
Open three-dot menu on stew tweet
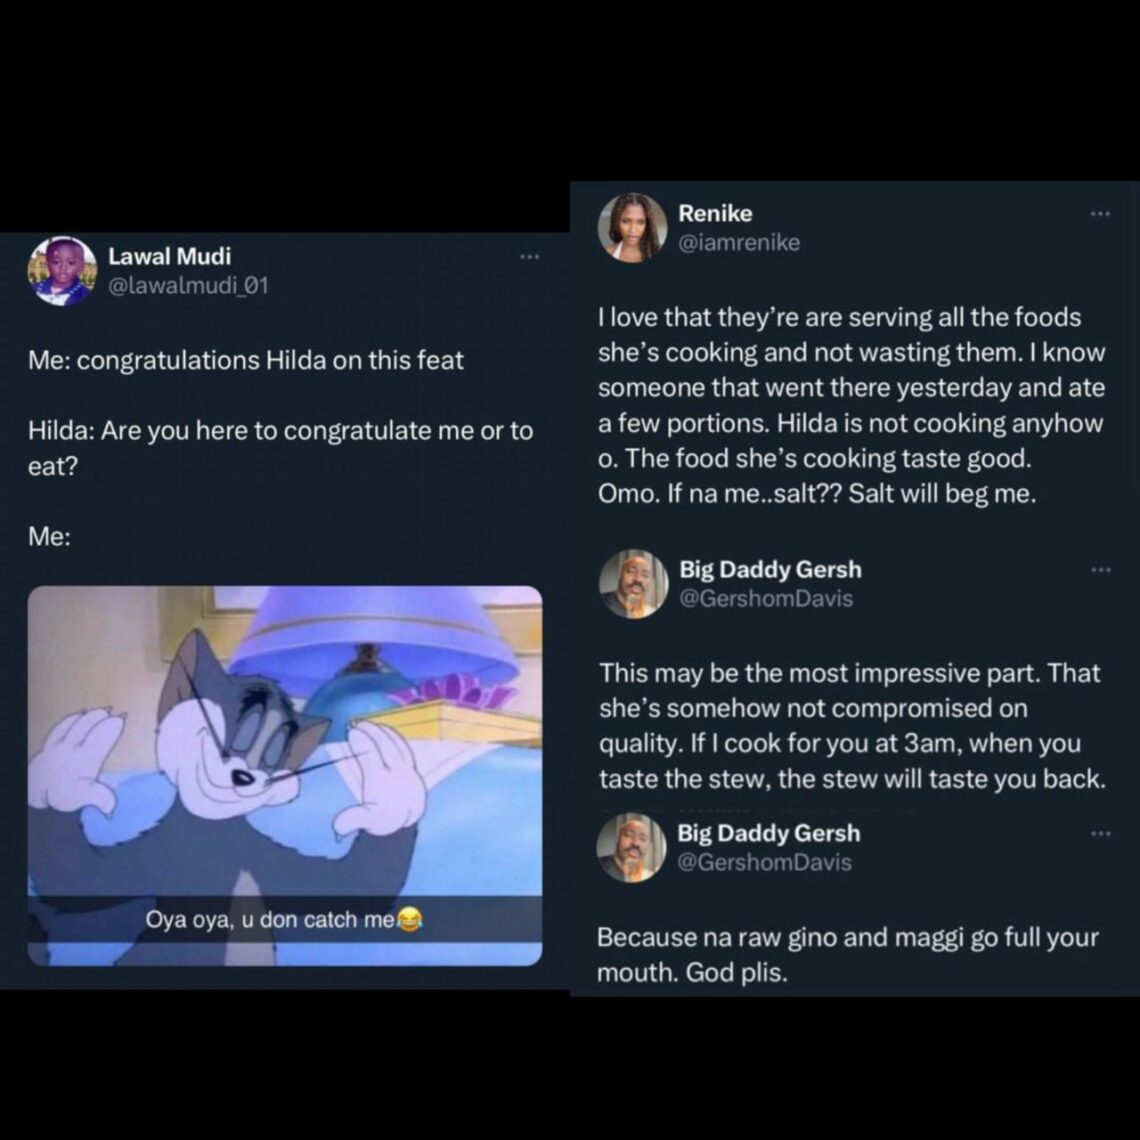[1101, 570]
